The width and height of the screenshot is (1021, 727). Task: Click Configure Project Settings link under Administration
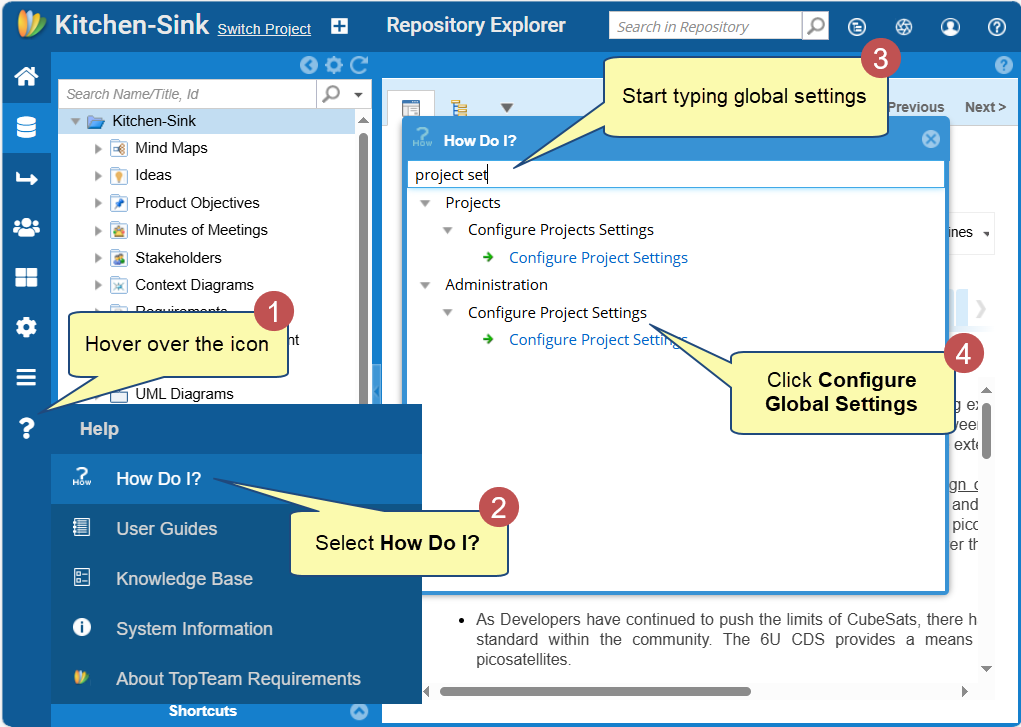[598, 339]
